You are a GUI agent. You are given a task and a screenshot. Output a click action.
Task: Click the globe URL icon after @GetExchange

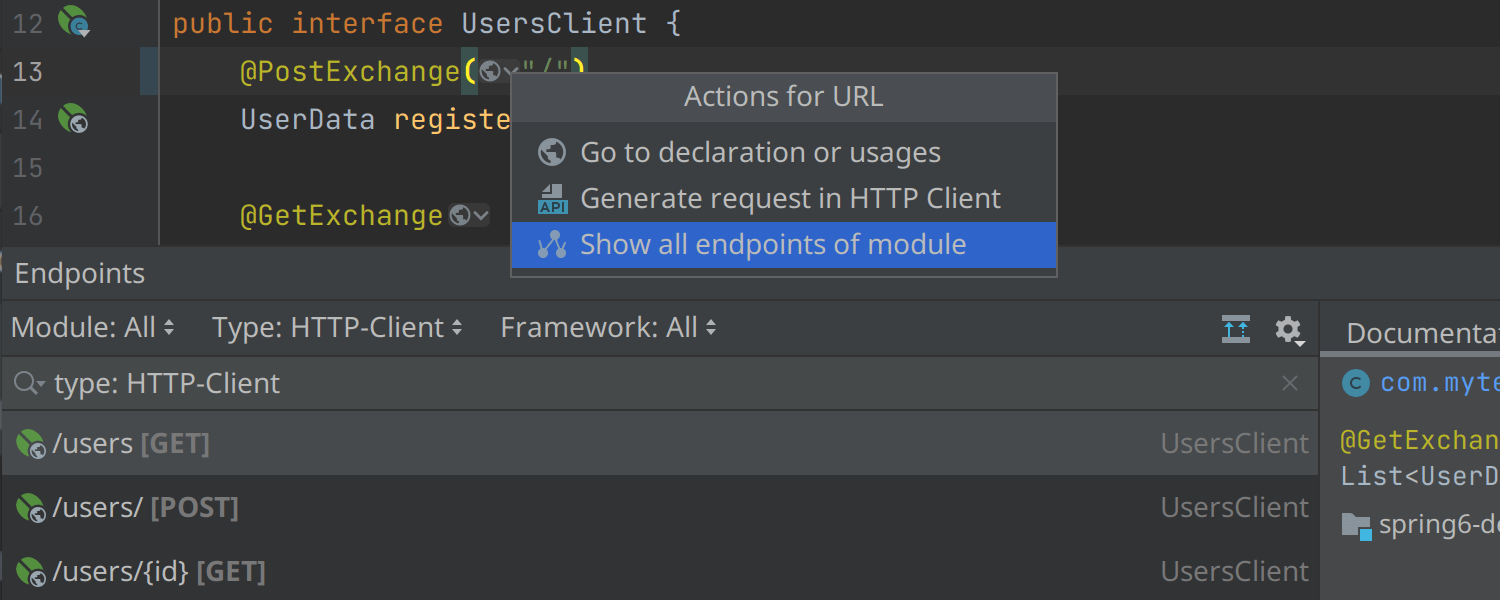[460, 215]
